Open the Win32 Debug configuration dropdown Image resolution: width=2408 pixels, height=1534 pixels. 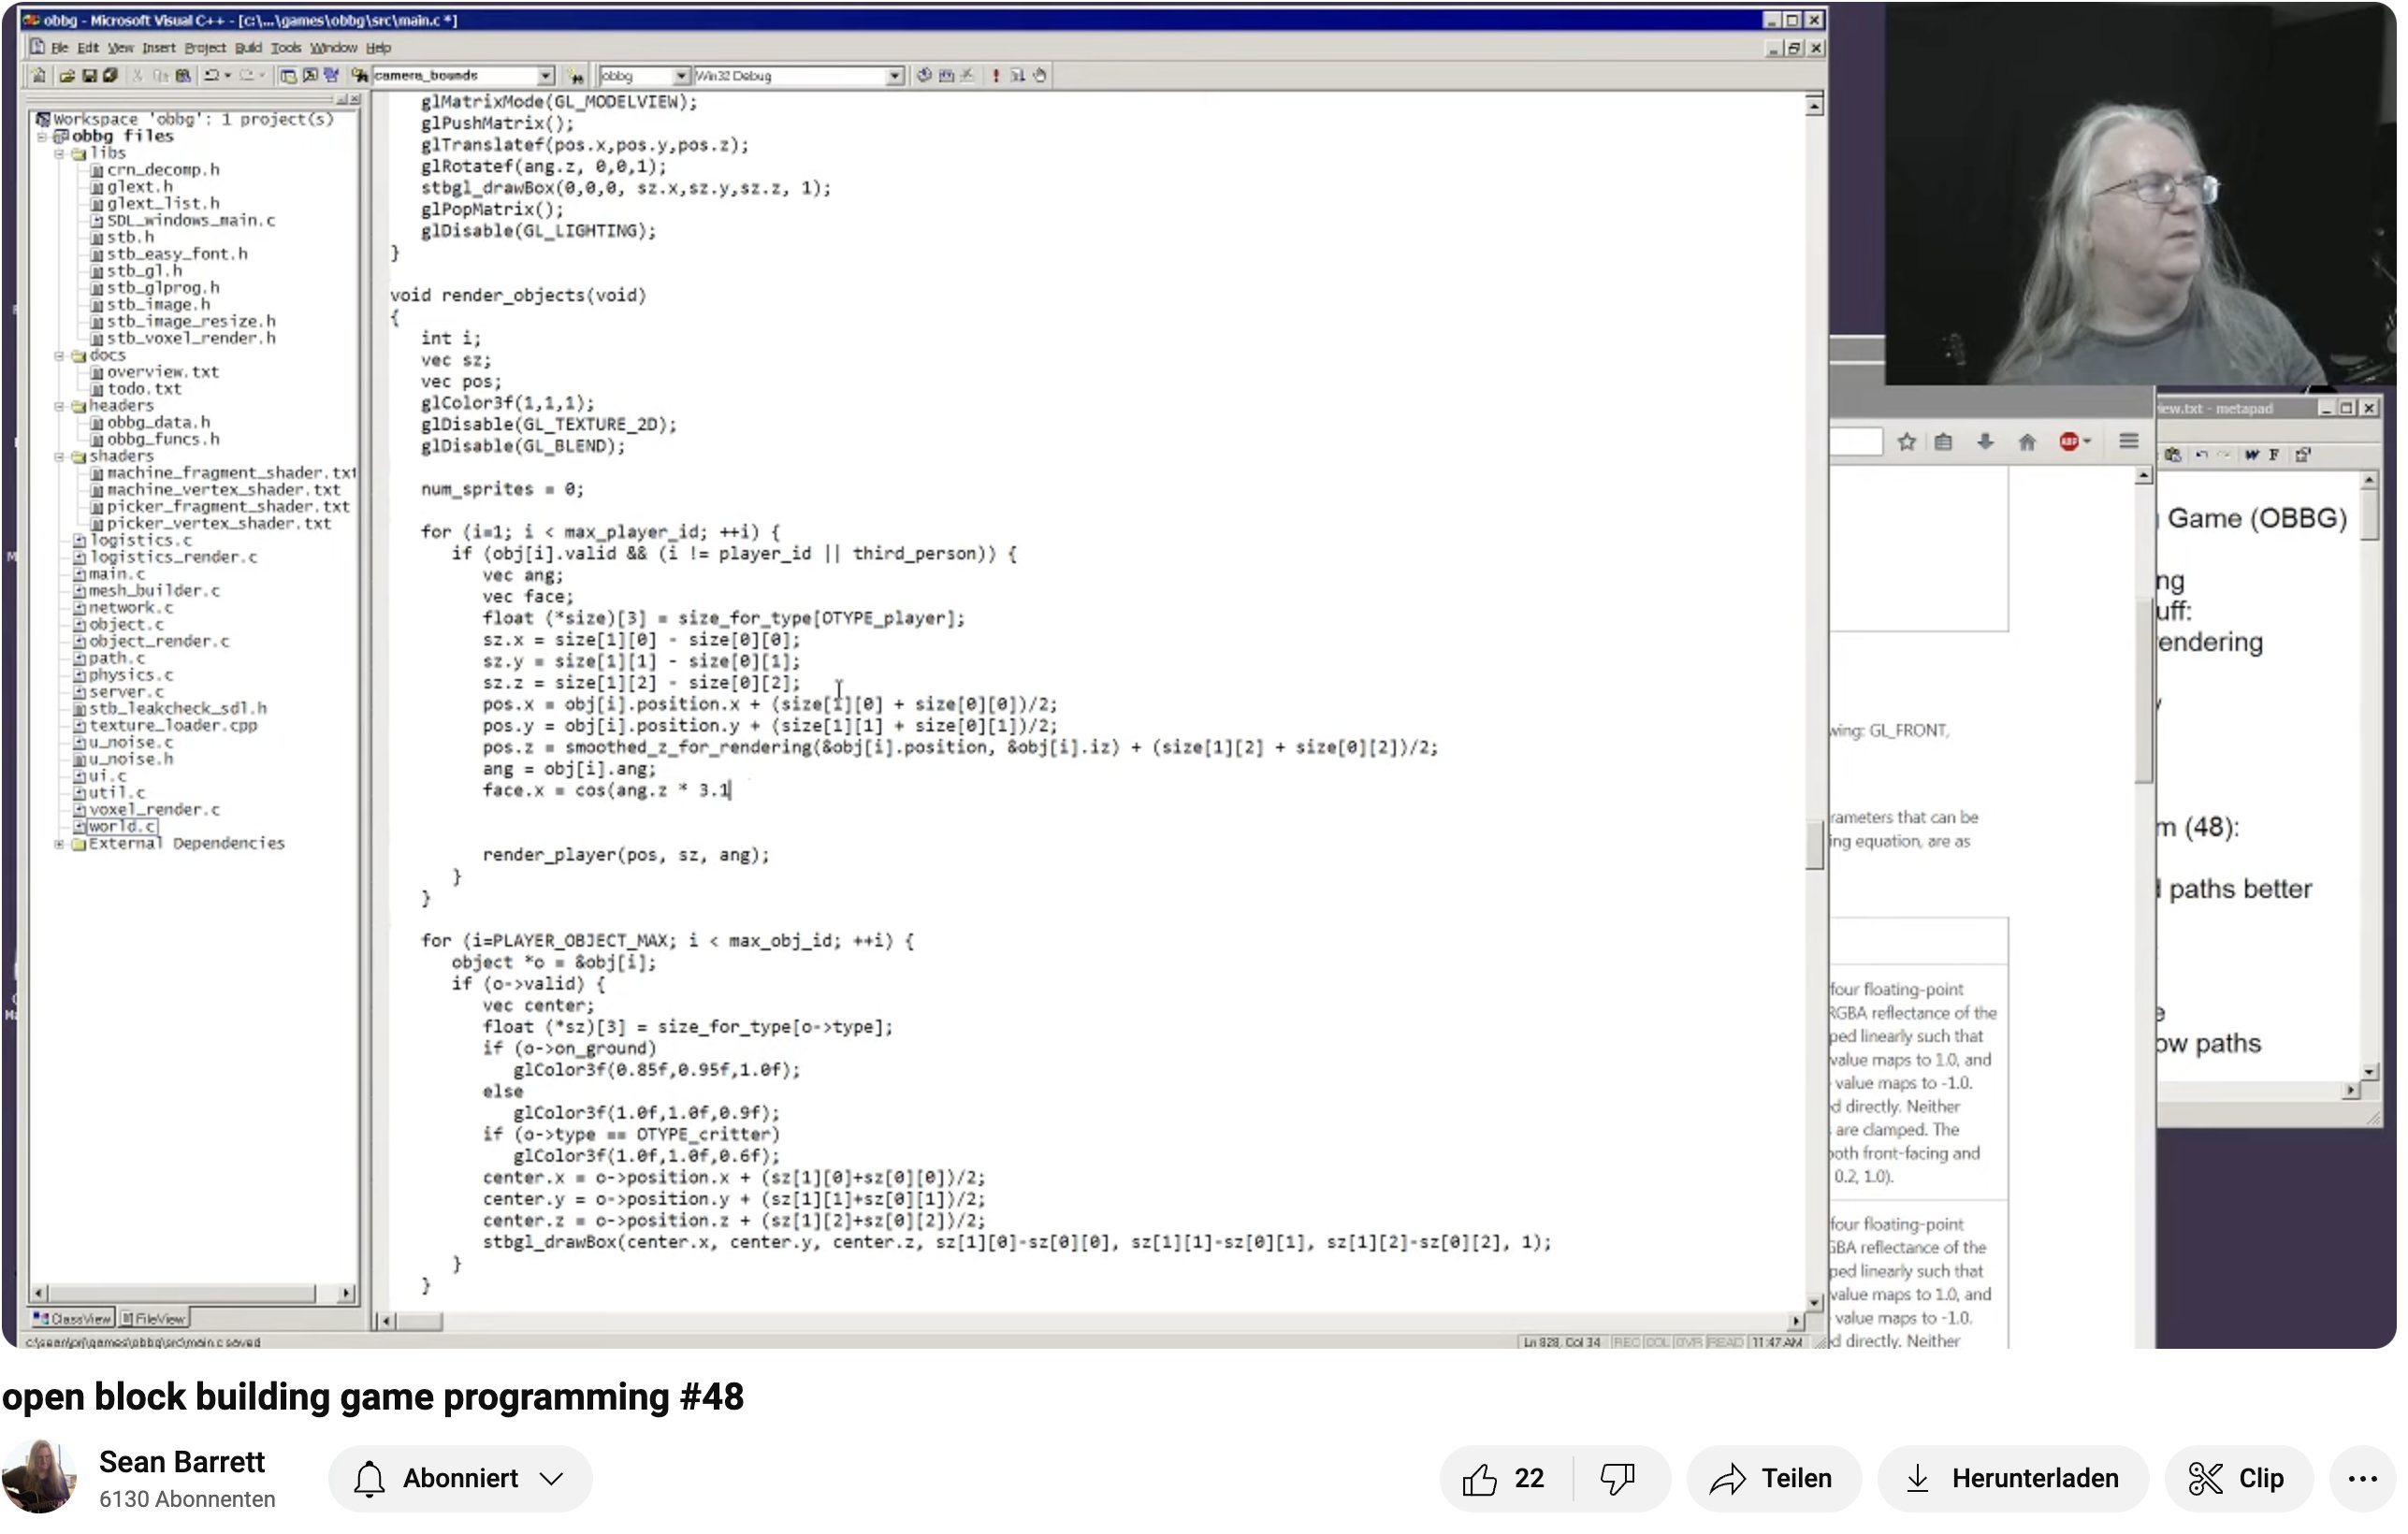(x=897, y=76)
